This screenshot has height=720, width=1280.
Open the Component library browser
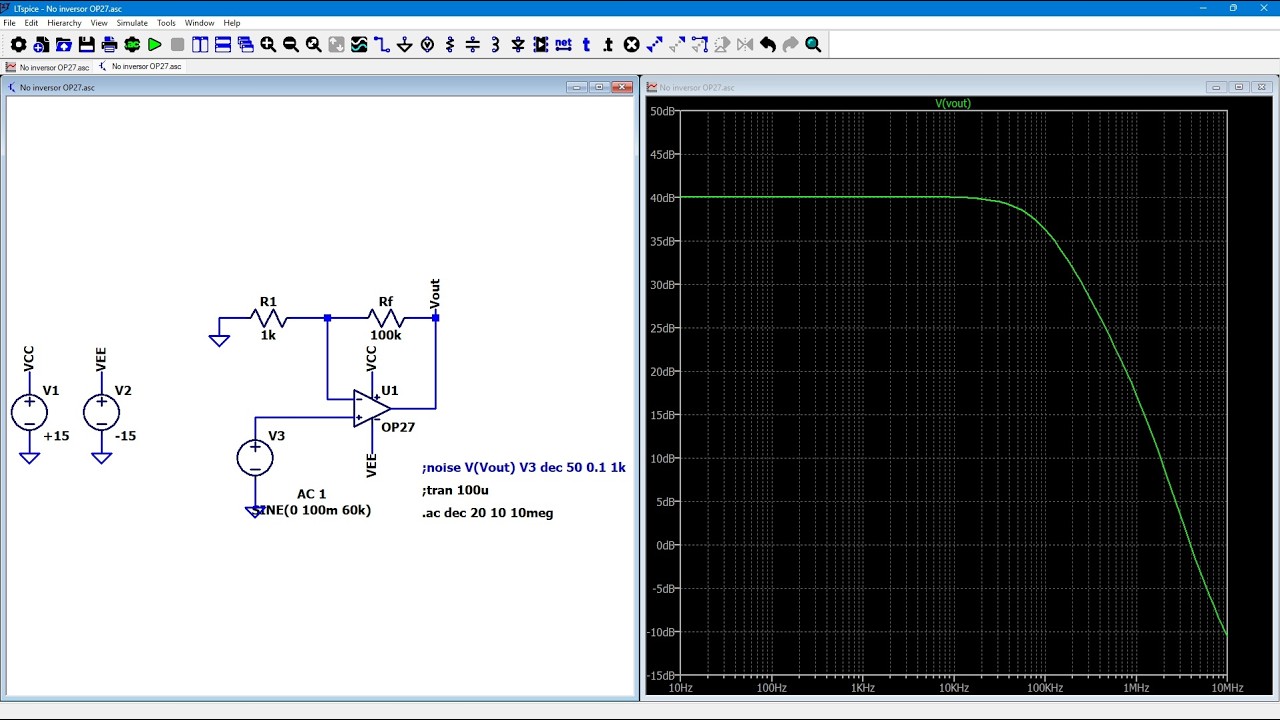[x=541, y=44]
